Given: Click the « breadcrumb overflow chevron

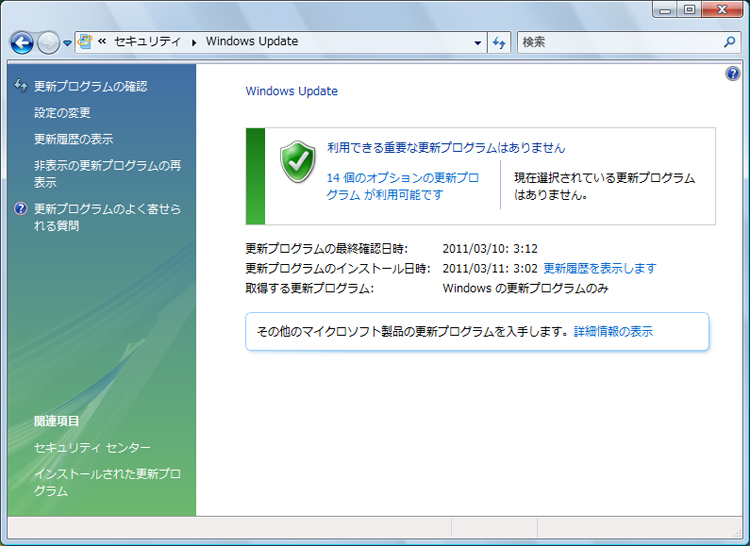Looking at the screenshot, I should [x=102, y=42].
